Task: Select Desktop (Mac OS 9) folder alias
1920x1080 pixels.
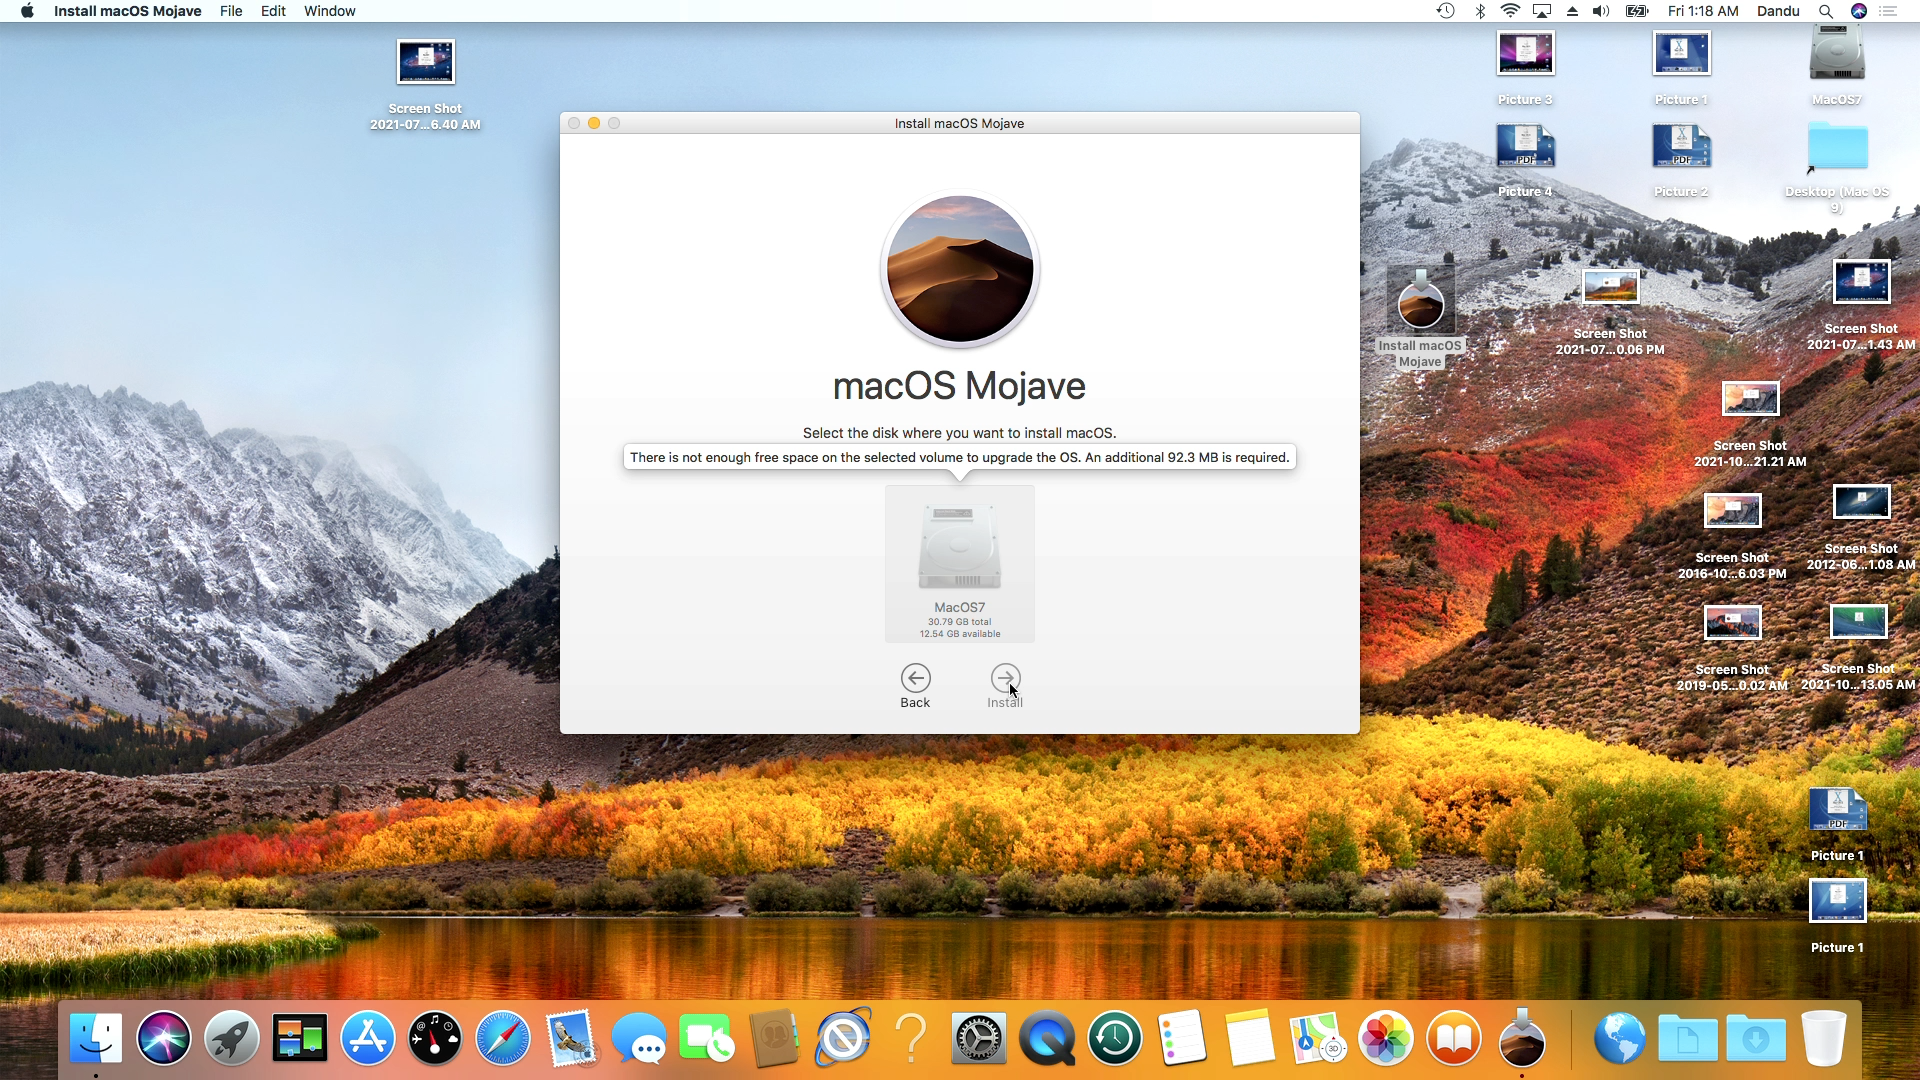Action: pos(1838,147)
